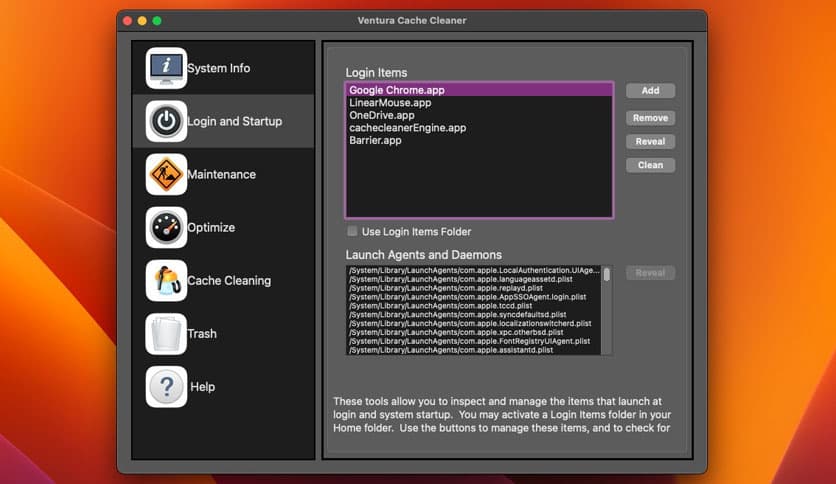
Task: Open the Trash papers icon
Action: click(166, 334)
